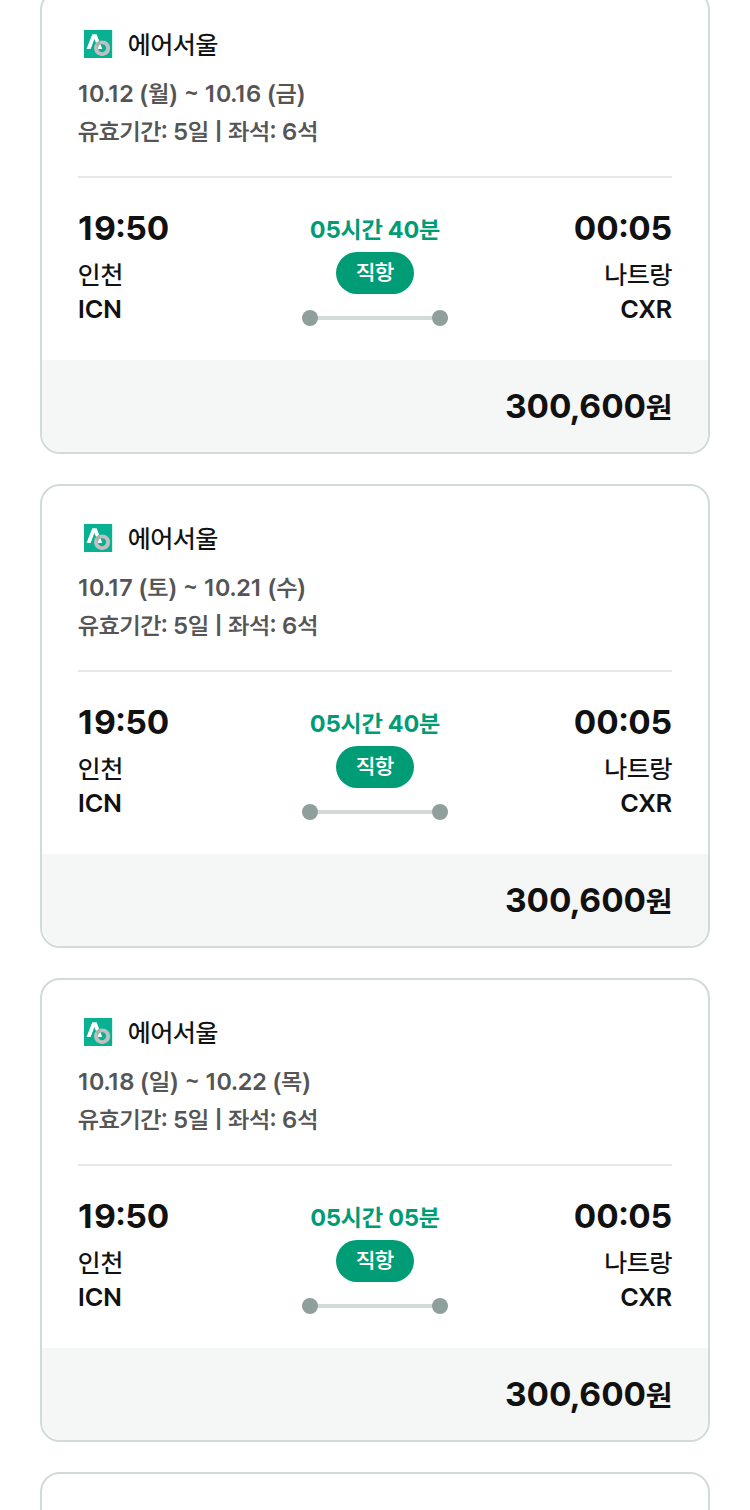
Task: Select the 직항 badge on 10.17 flight
Action: 375,767
